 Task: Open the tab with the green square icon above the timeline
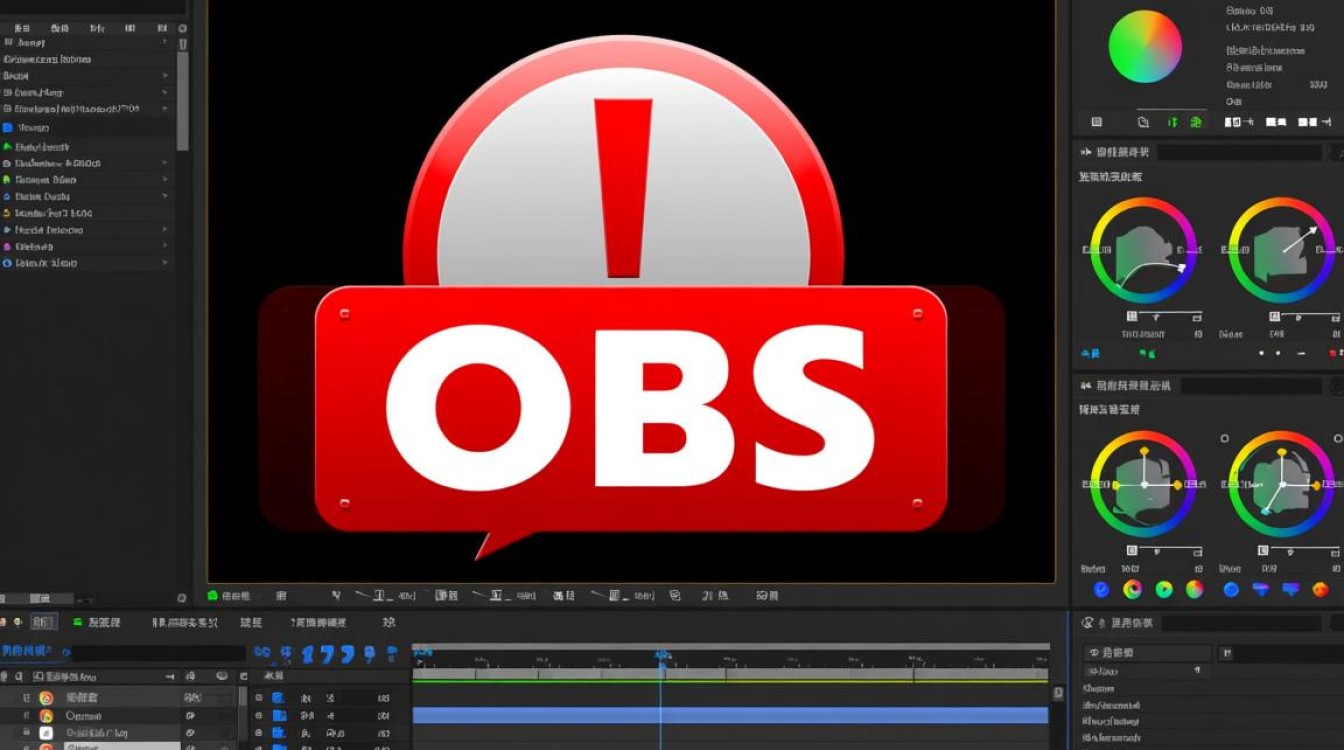point(98,622)
